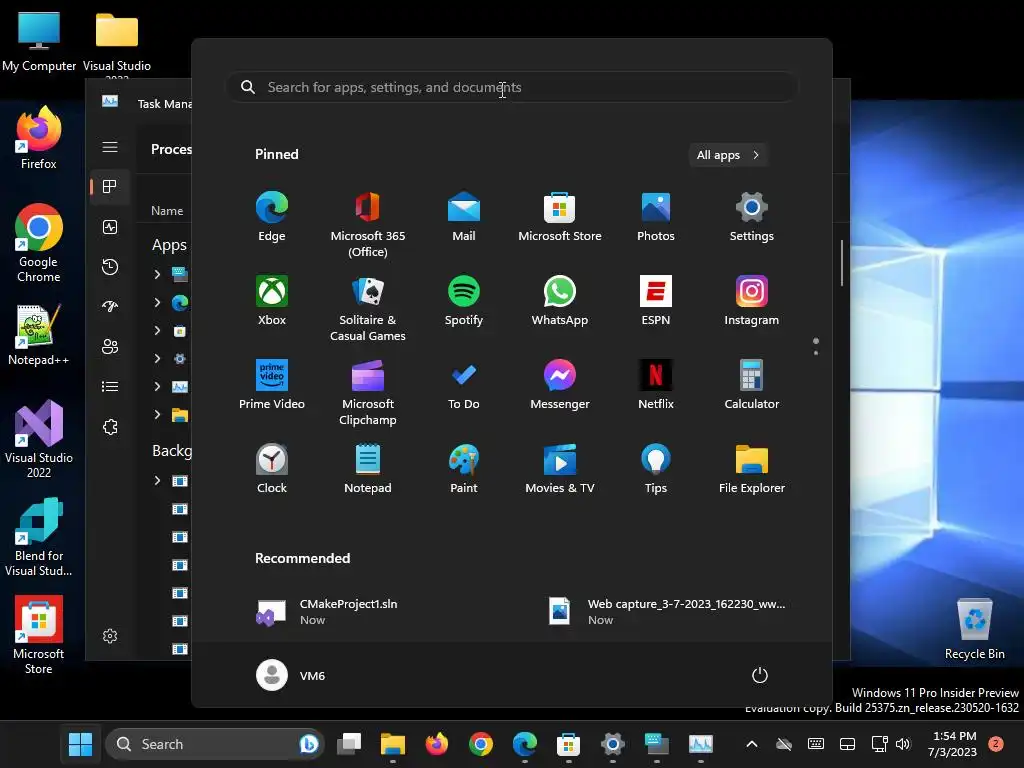The width and height of the screenshot is (1024, 768).
Task: Launch Microsoft 365 (Office) from Pinned
Action: pos(368,224)
